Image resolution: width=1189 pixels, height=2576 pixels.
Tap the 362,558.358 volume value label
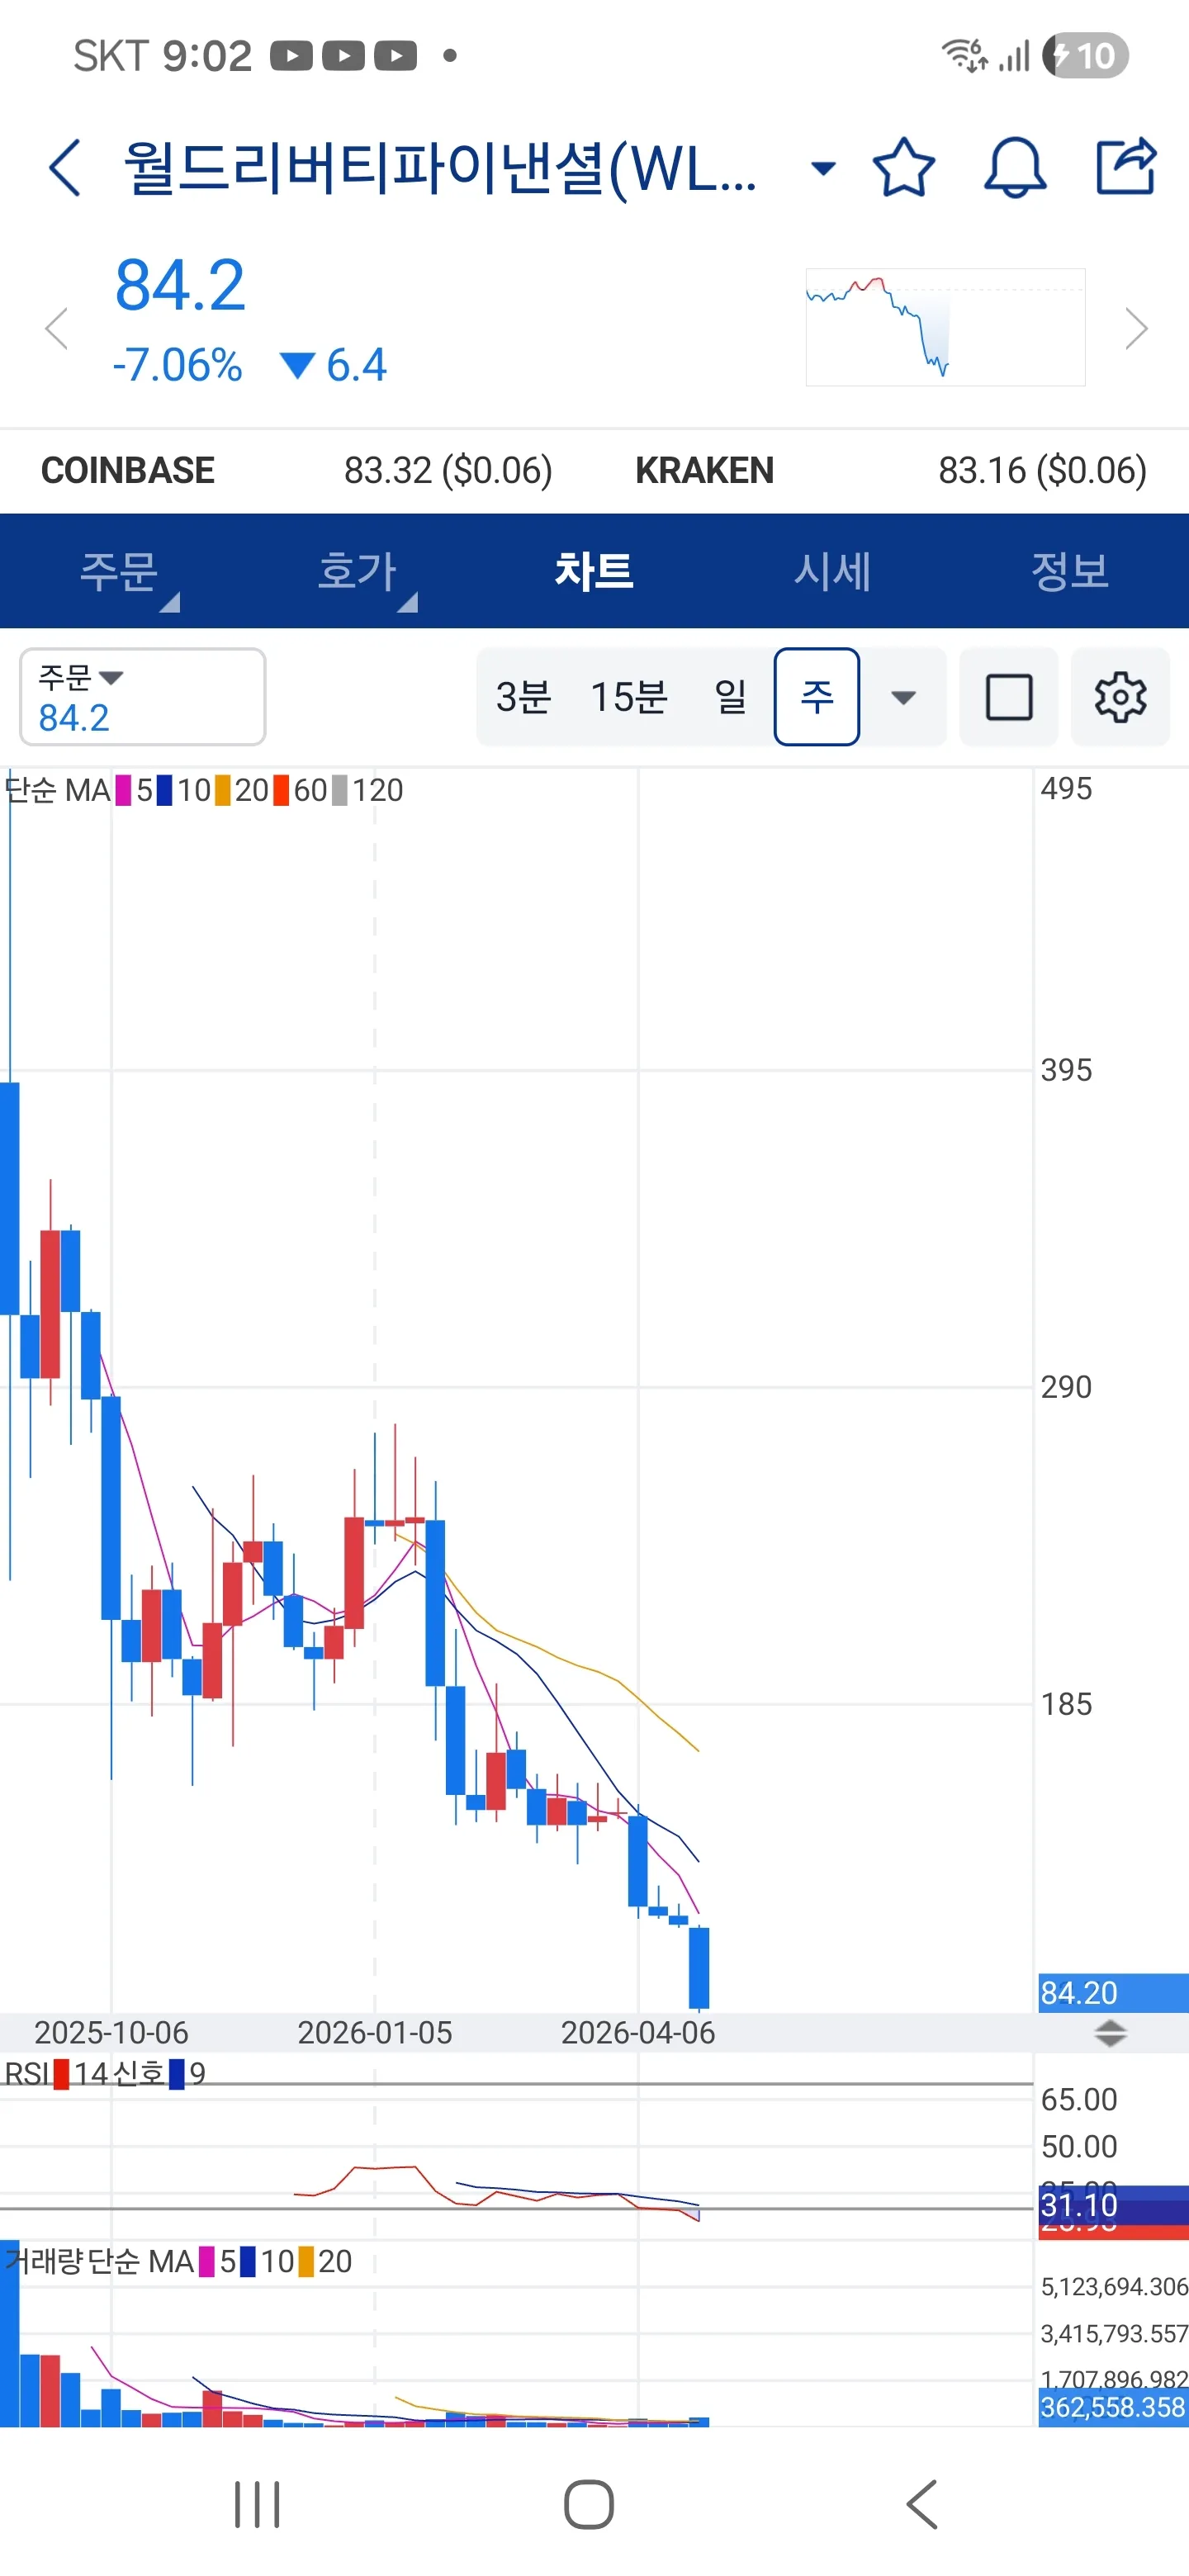pos(1113,2407)
